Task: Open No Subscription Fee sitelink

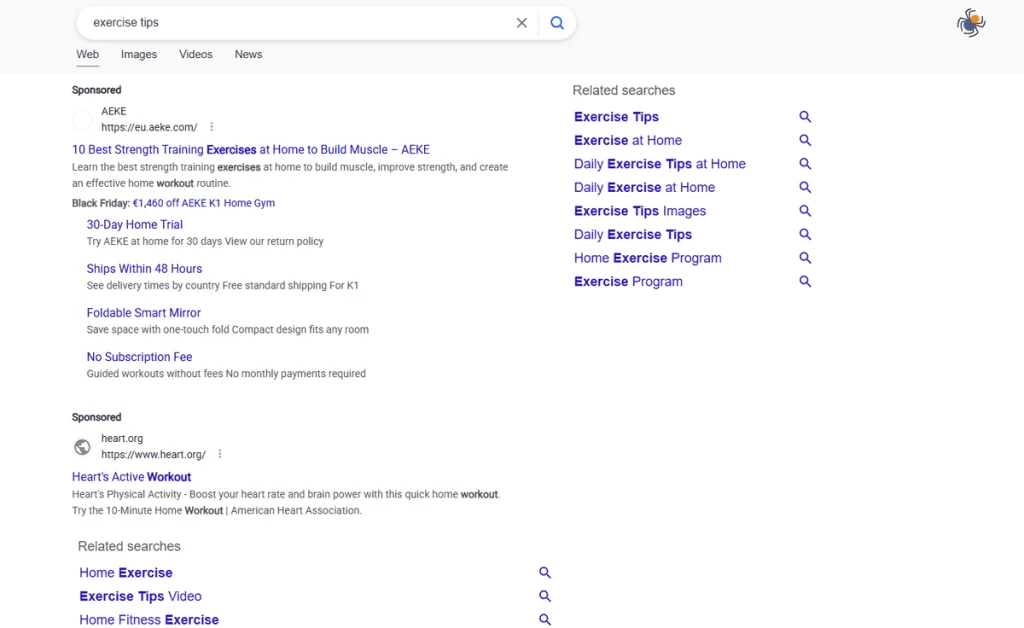Action: (x=139, y=357)
